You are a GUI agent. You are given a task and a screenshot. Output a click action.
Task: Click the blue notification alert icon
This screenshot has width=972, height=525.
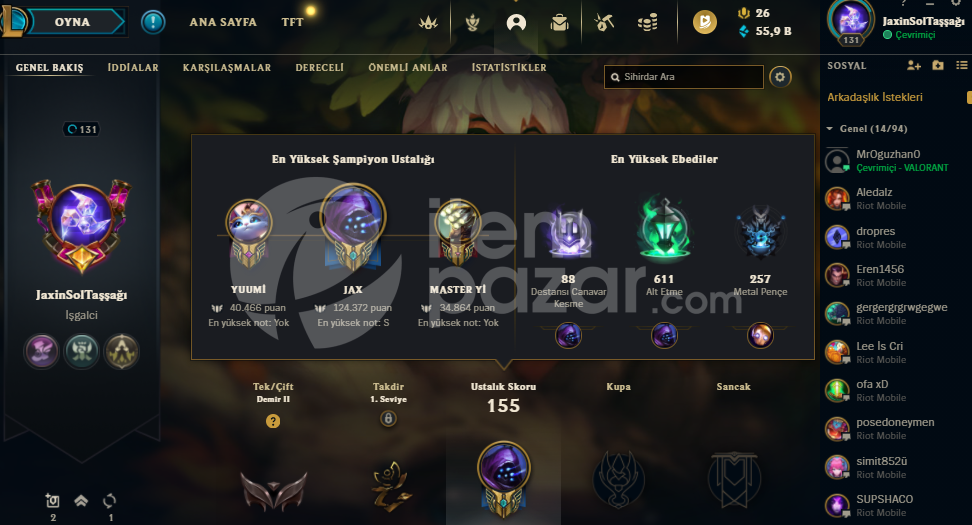pos(152,22)
